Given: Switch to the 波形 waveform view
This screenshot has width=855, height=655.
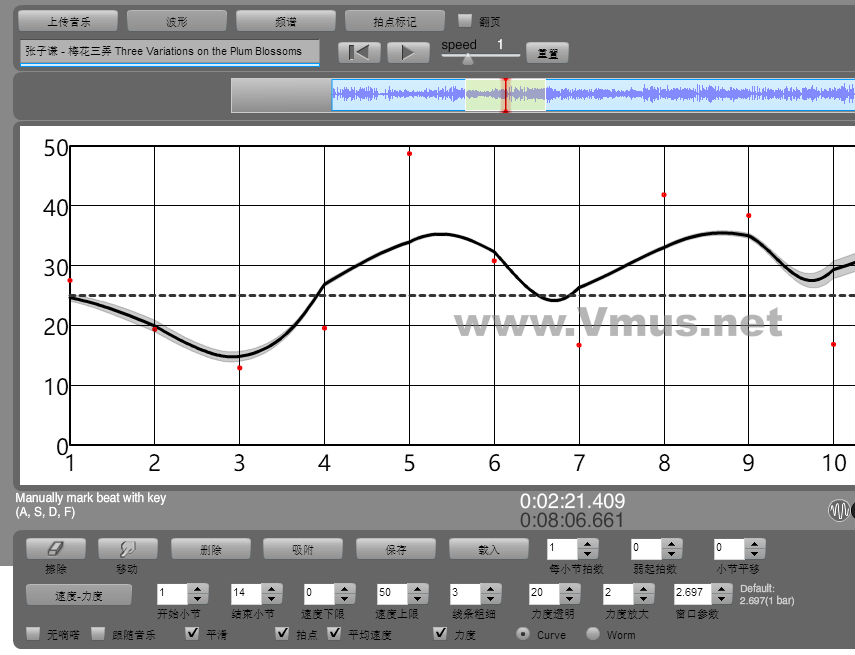Looking at the screenshot, I should [x=177, y=21].
